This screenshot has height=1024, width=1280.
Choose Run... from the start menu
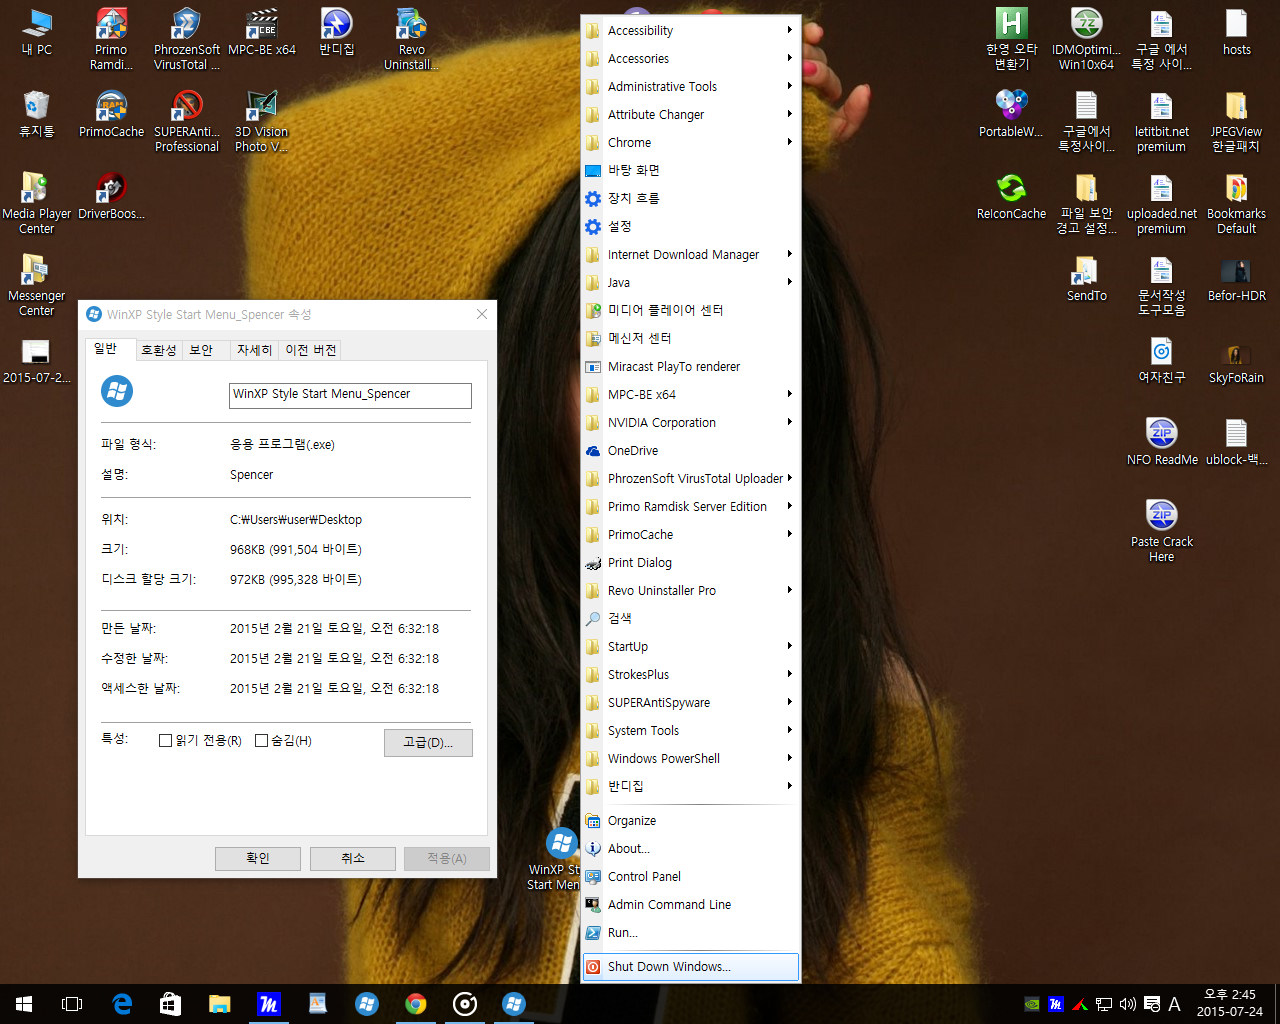(x=690, y=933)
